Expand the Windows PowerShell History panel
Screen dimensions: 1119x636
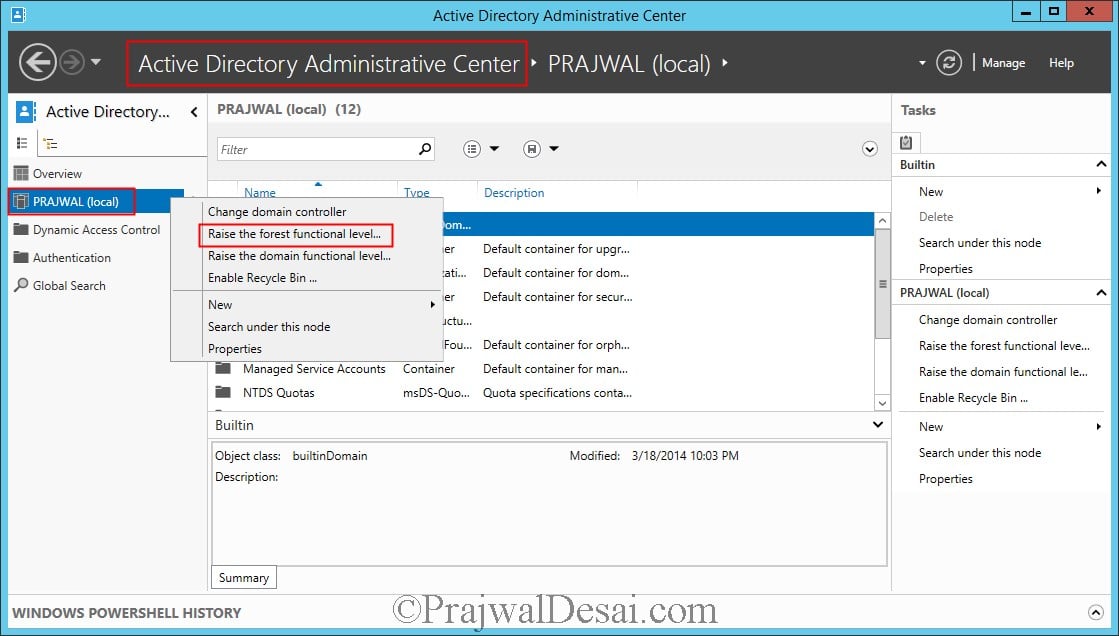click(1095, 612)
